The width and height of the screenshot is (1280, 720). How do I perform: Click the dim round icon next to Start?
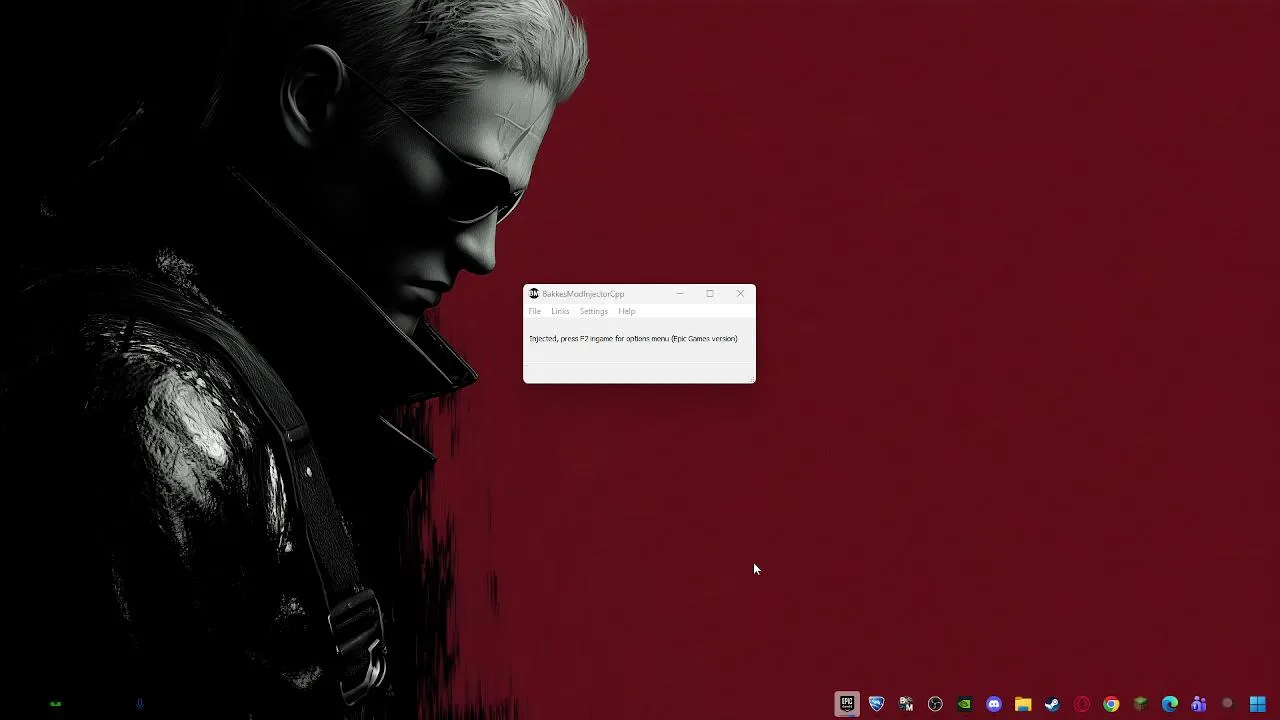1228,704
